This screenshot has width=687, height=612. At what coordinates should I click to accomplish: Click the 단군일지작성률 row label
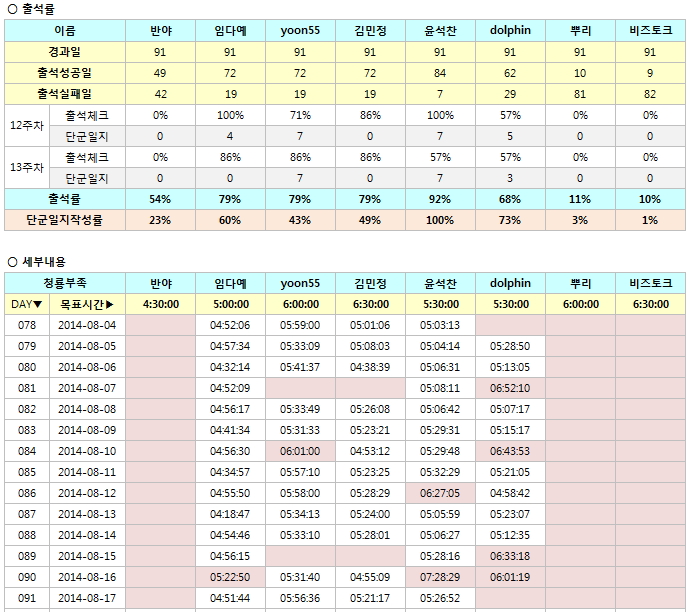pyautogui.click(x=65, y=220)
